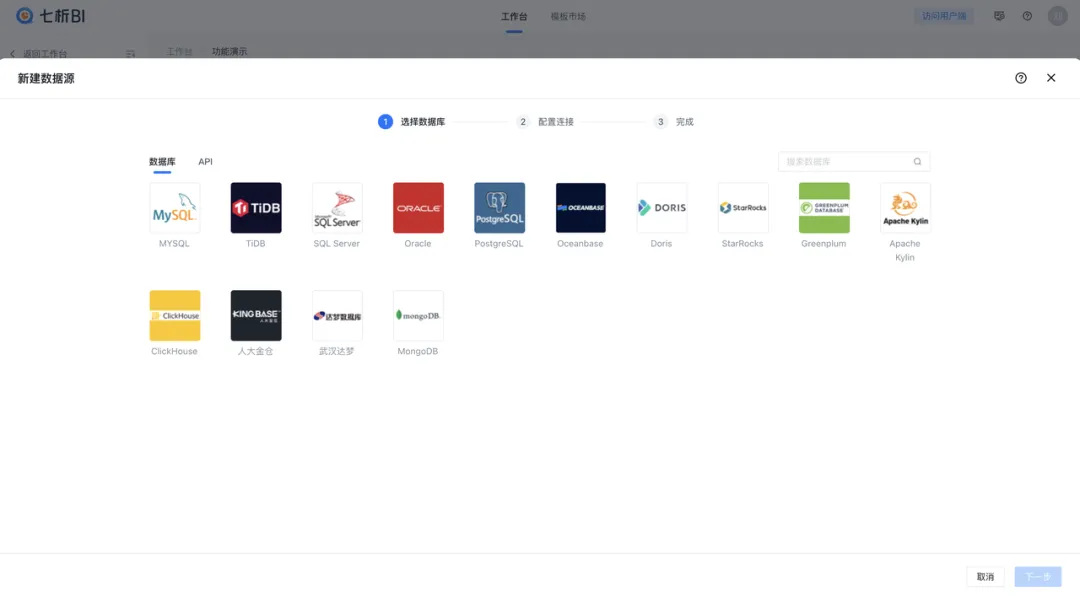Image resolution: width=1080 pixels, height=597 pixels.
Task: Open the feedback message icon in top bar
Action: (x=999, y=16)
